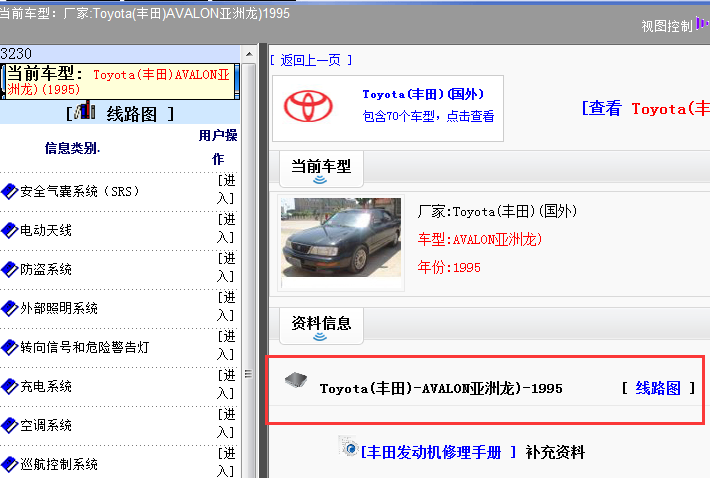Click the Avalon car photo thumbnail
Screen dimensions: 710x478
(341, 237)
